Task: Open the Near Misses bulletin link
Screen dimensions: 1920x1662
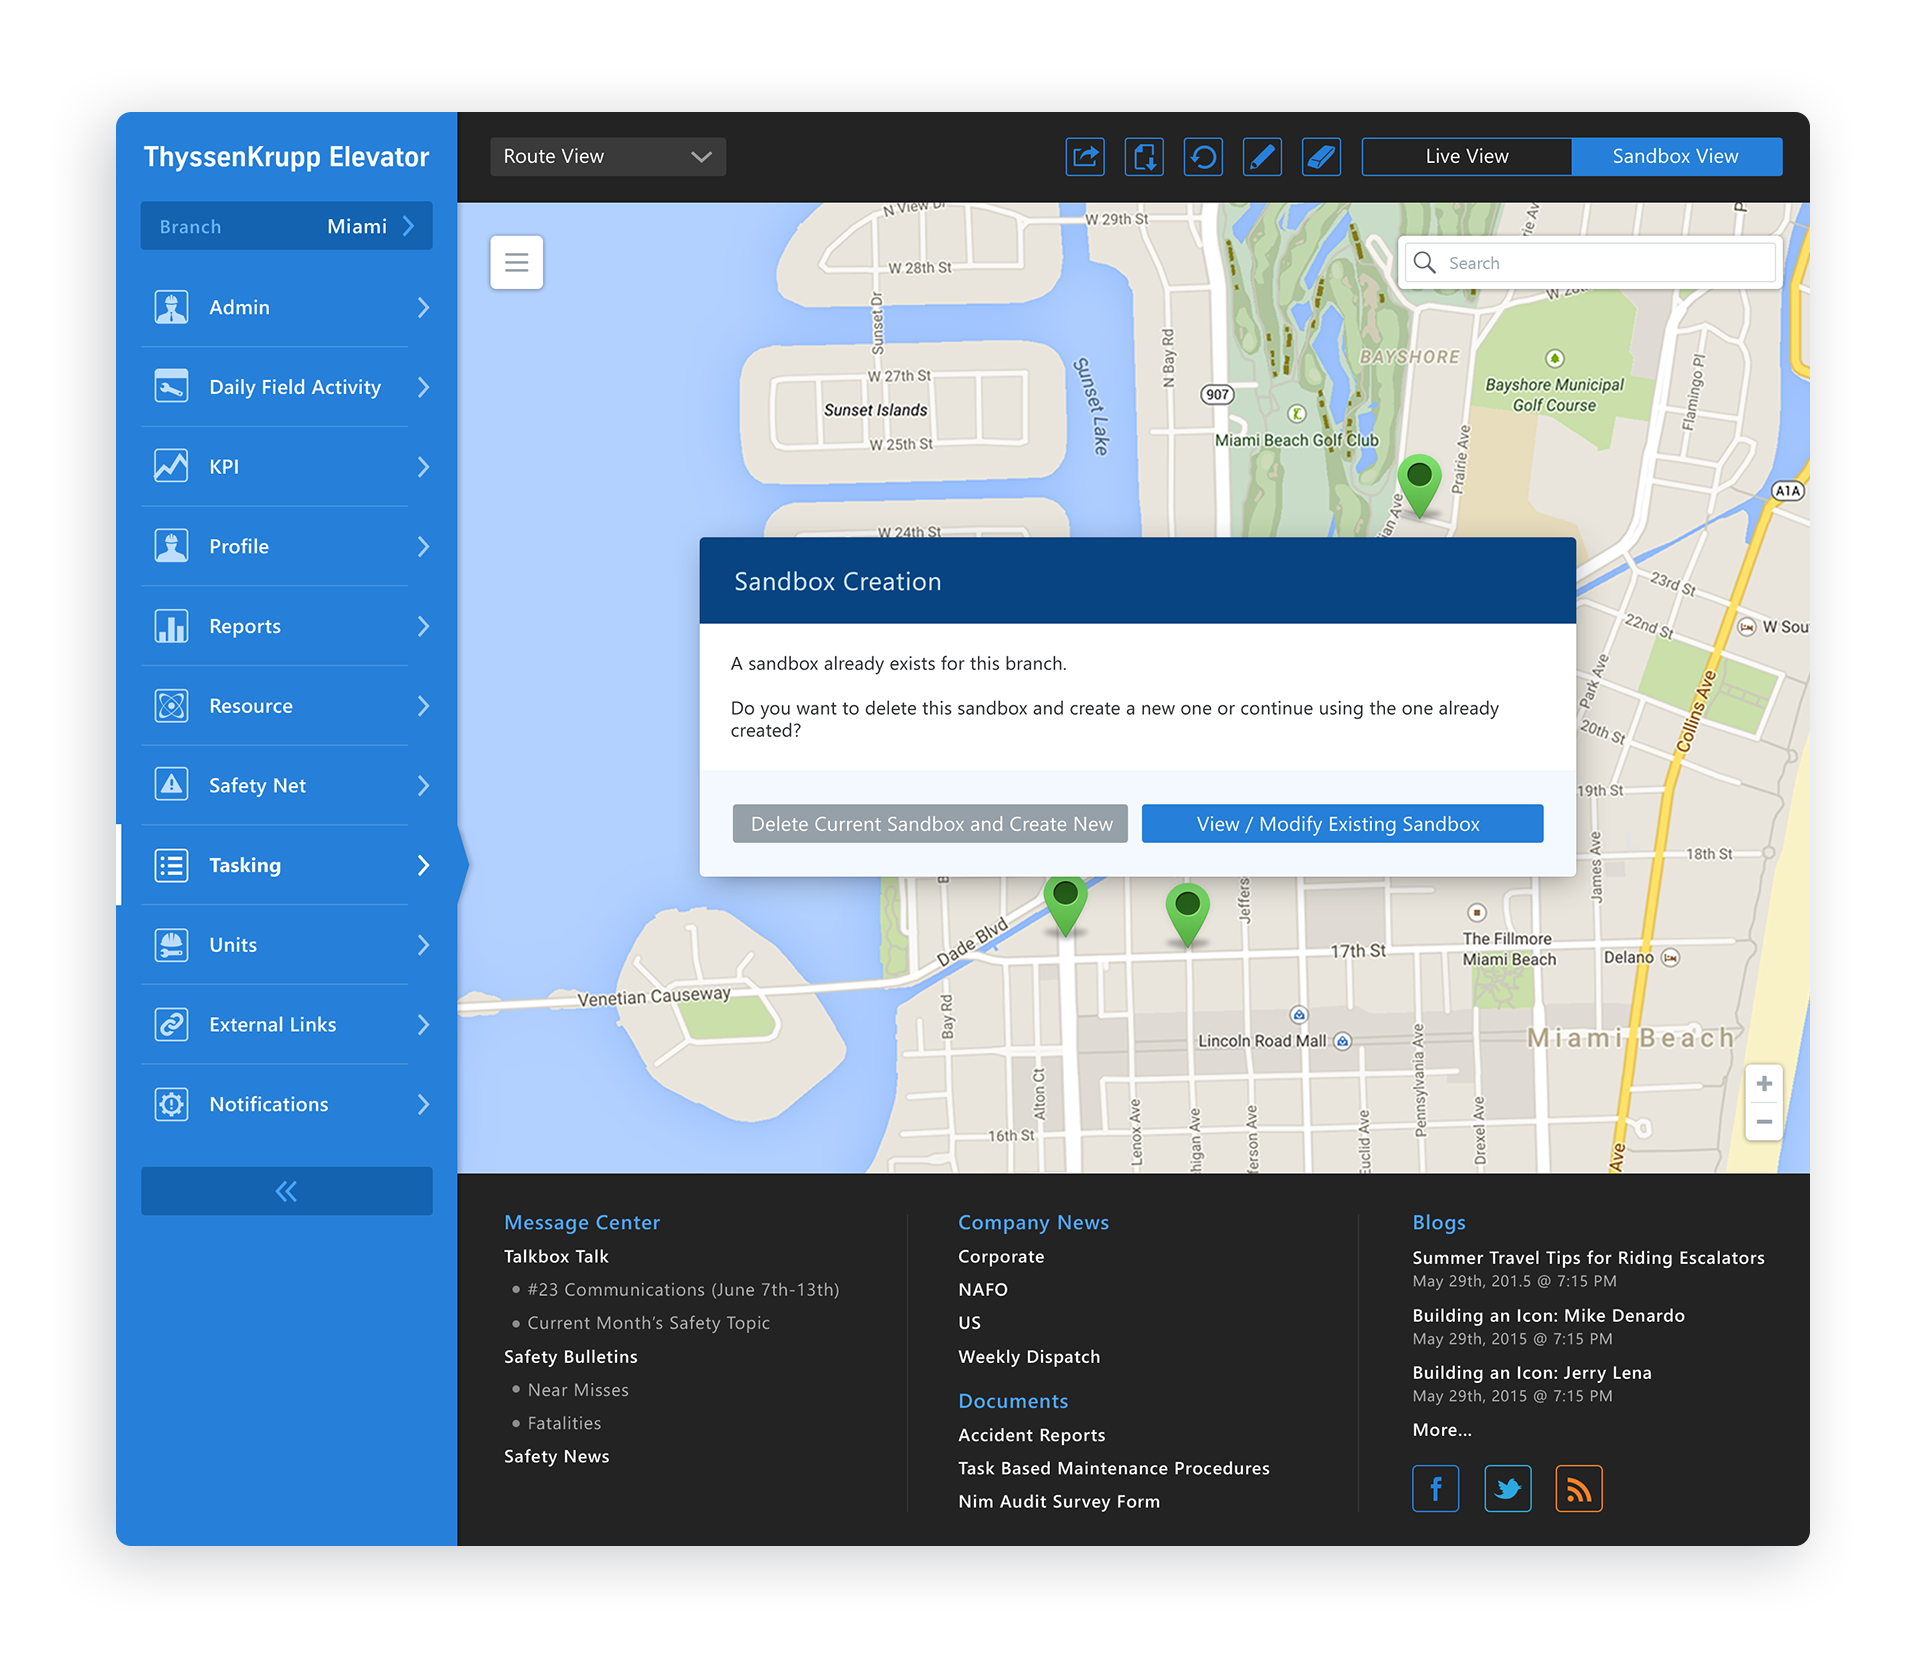Action: (578, 1390)
